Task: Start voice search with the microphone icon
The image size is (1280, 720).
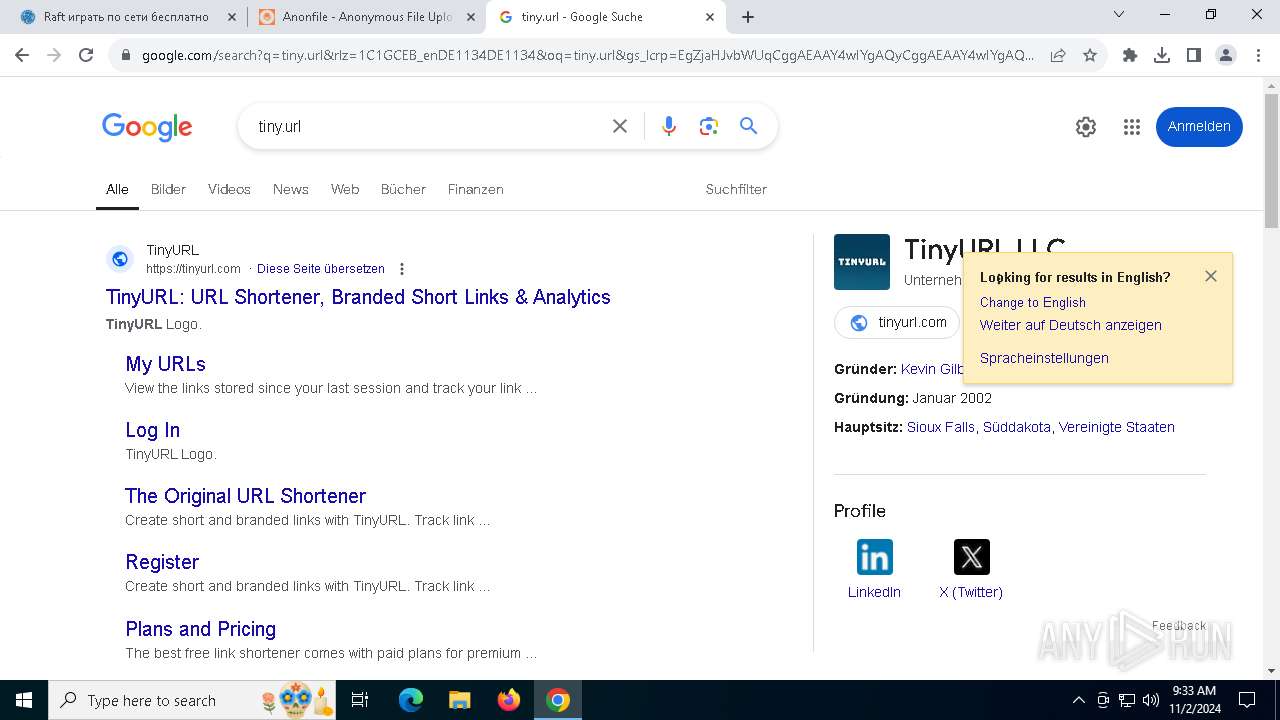Action: (669, 126)
